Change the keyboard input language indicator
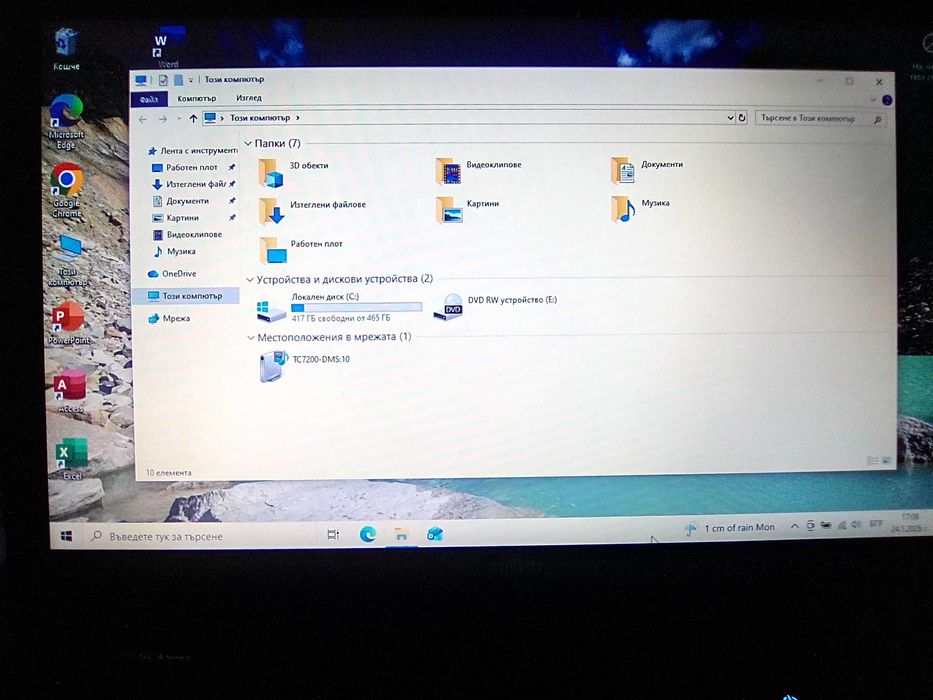The width and height of the screenshot is (933, 700). coord(876,524)
